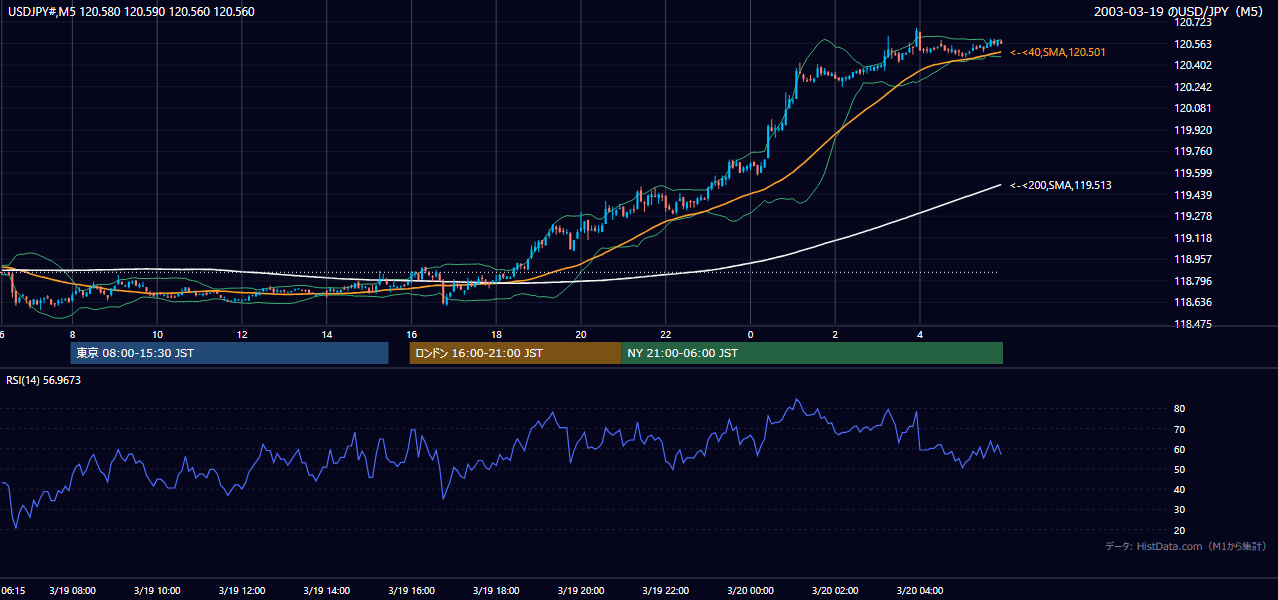Click hour tick 12 under price chart
Image resolution: width=1278 pixels, height=600 pixels.
(x=242, y=334)
